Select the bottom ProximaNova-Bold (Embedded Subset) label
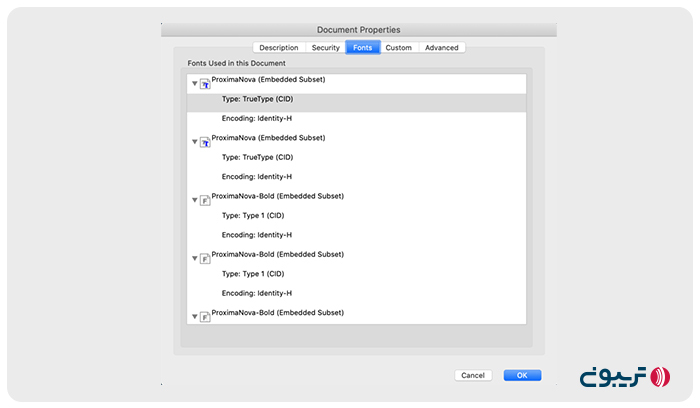This screenshot has width=700, height=408. [278, 312]
